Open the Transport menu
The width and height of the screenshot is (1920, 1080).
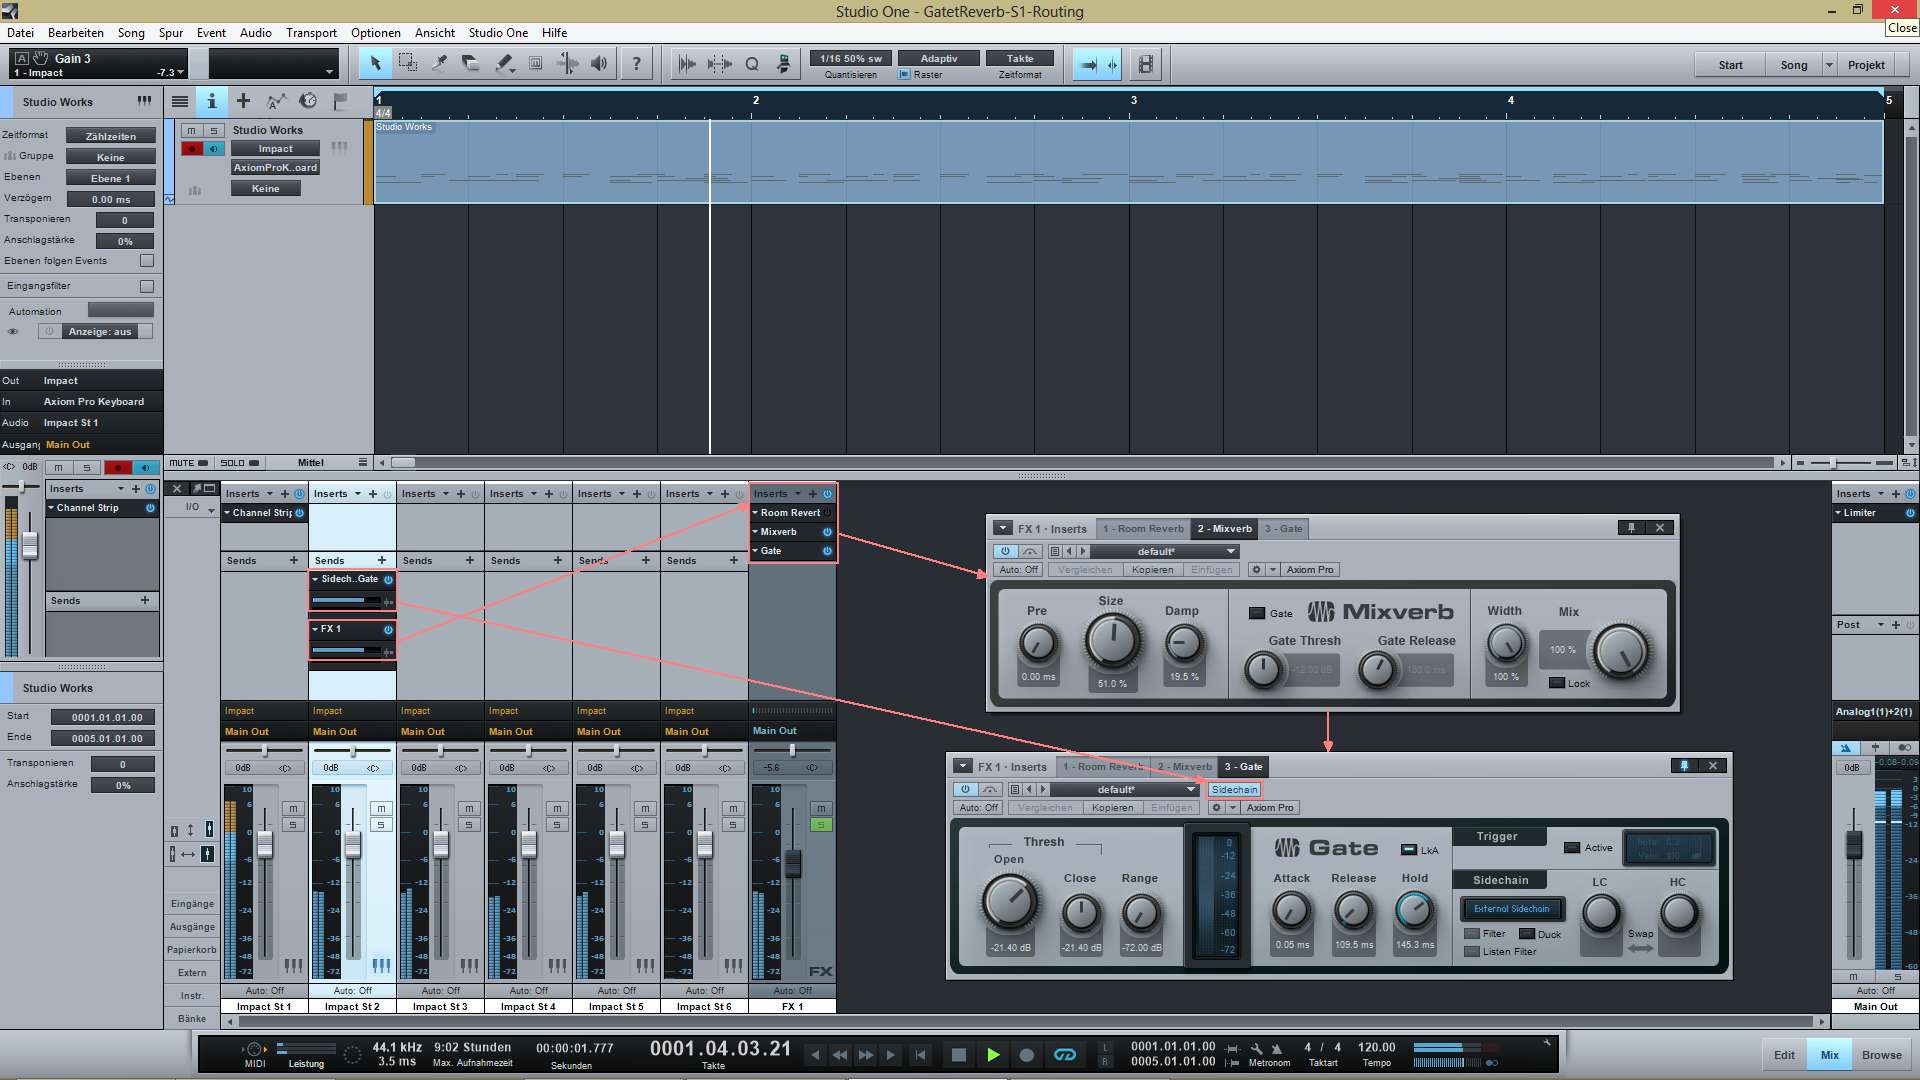311,32
